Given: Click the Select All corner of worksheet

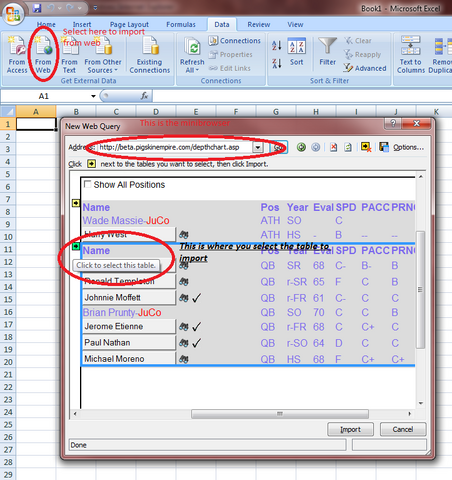Looking at the screenshot, I should 8,111.
